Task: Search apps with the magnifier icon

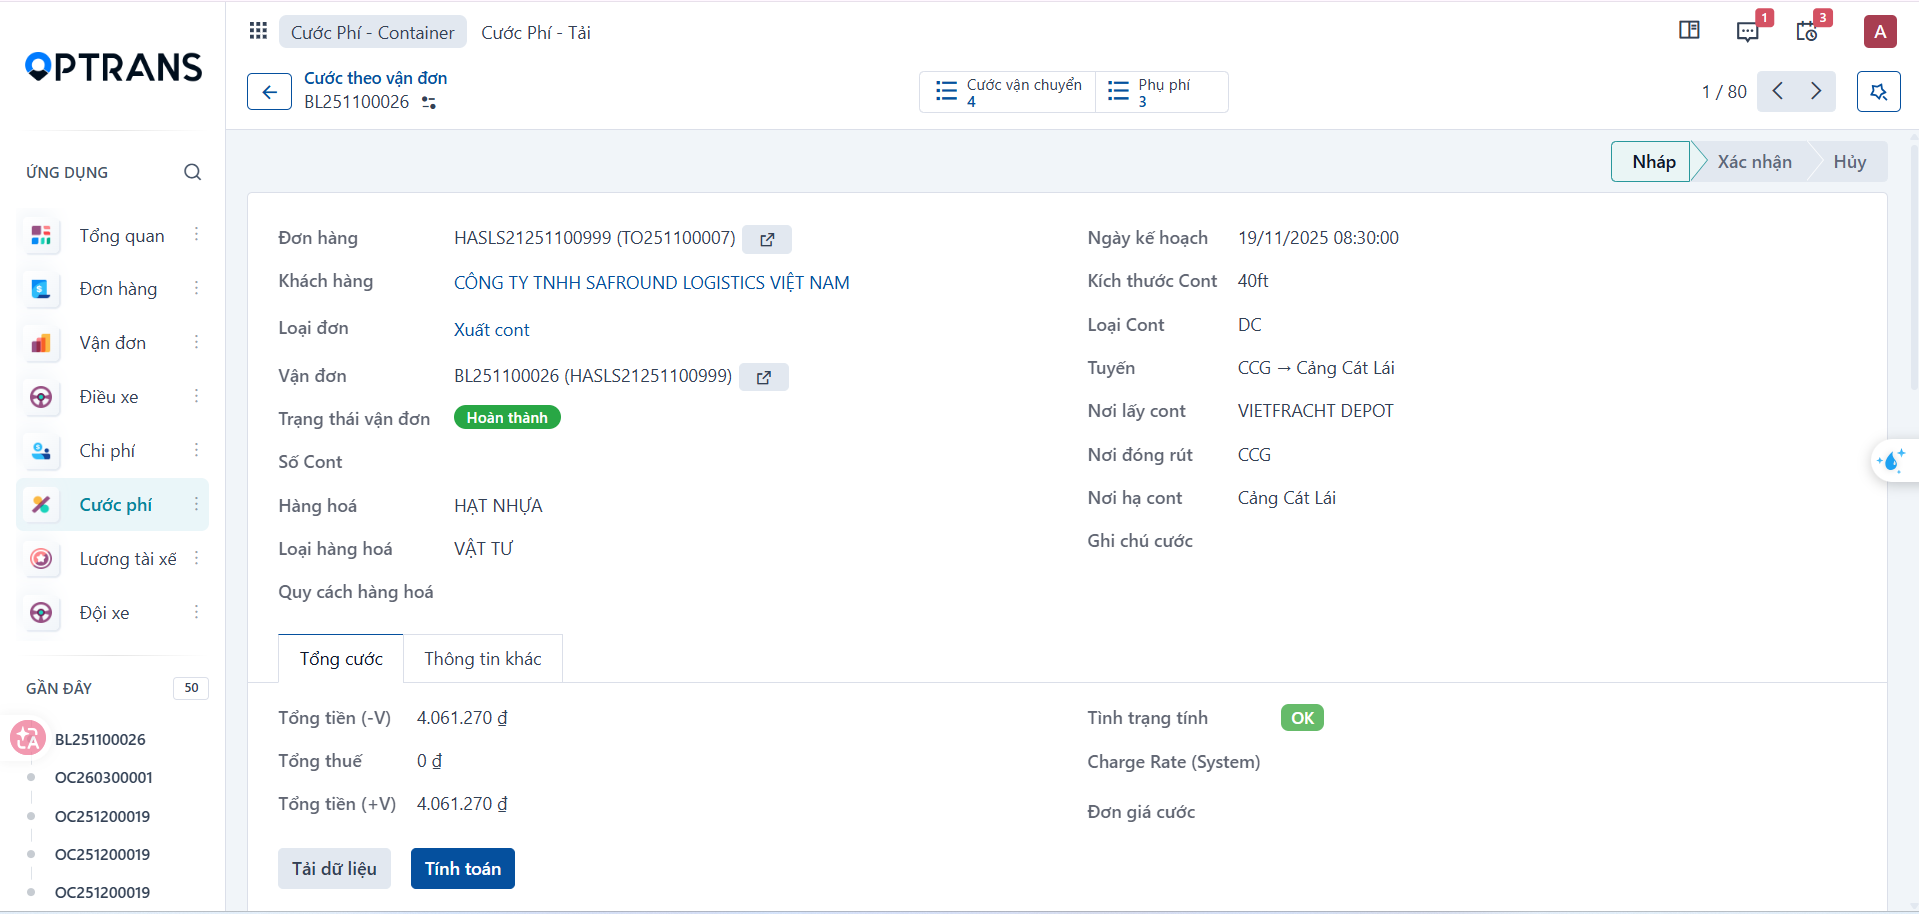Action: 192,172
